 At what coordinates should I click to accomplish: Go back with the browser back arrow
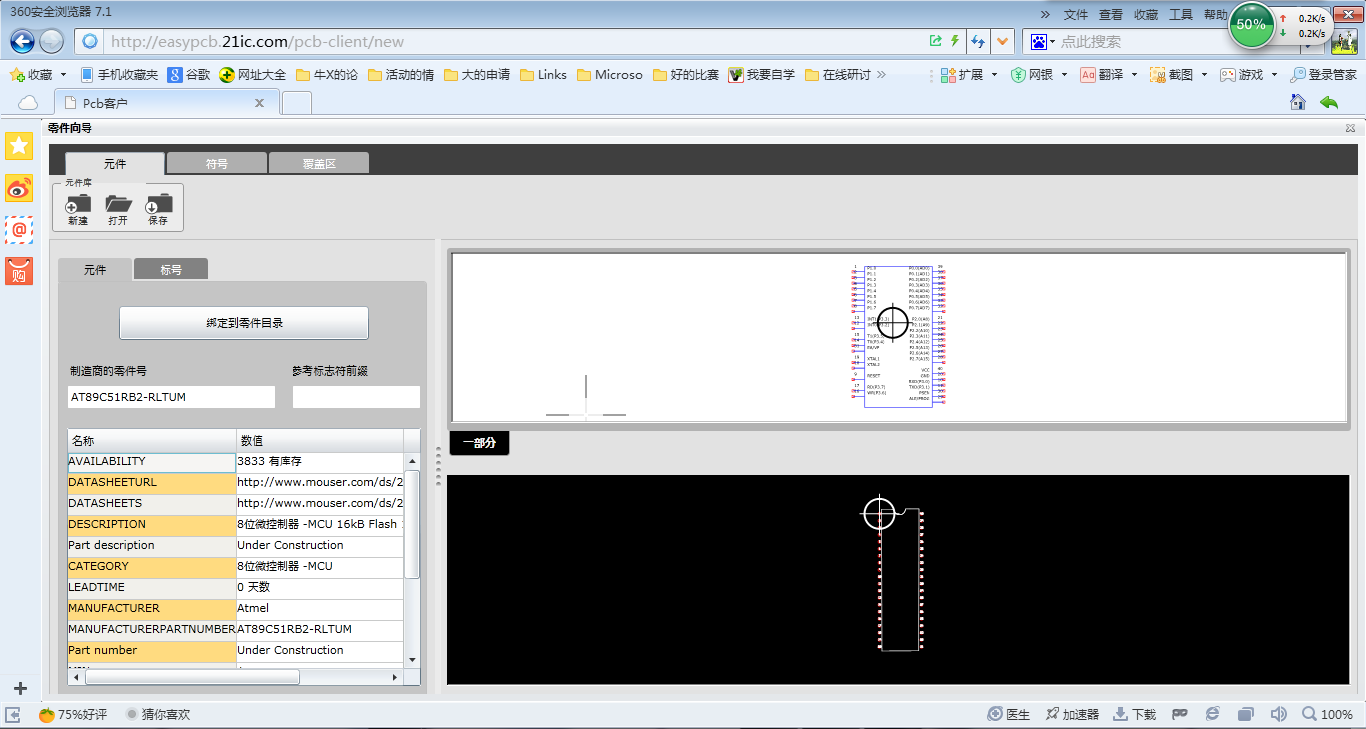pyautogui.click(x=23, y=41)
